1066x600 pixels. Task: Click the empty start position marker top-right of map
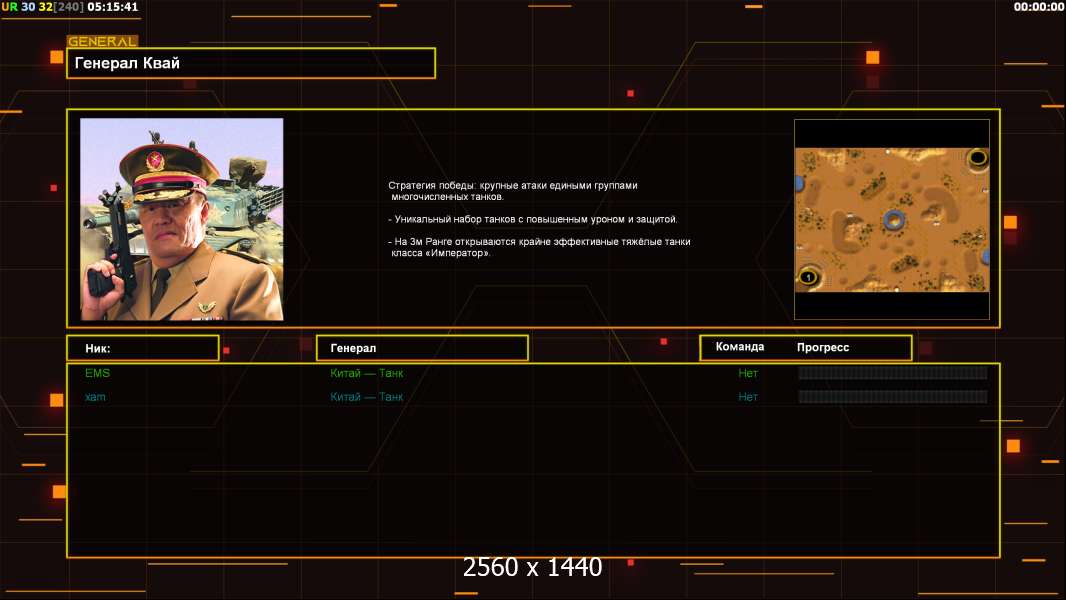pos(977,157)
